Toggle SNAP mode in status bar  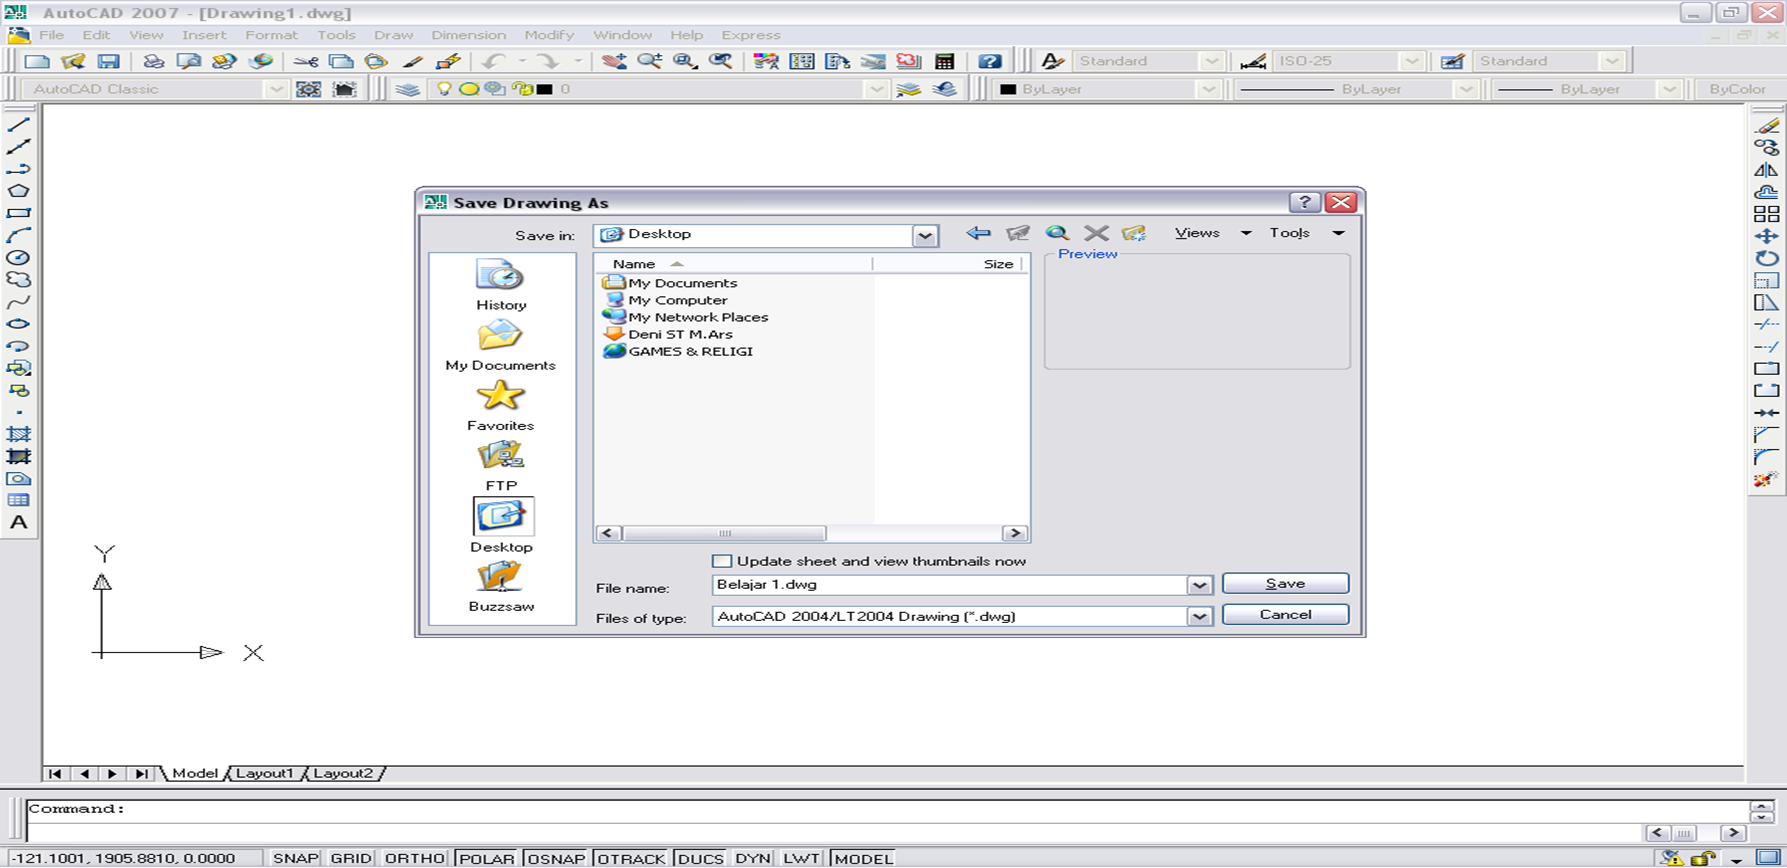click(295, 858)
